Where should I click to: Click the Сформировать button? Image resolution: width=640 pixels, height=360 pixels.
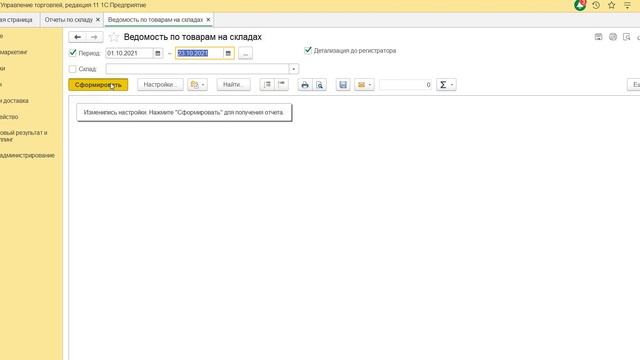click(x=98, y=85)
